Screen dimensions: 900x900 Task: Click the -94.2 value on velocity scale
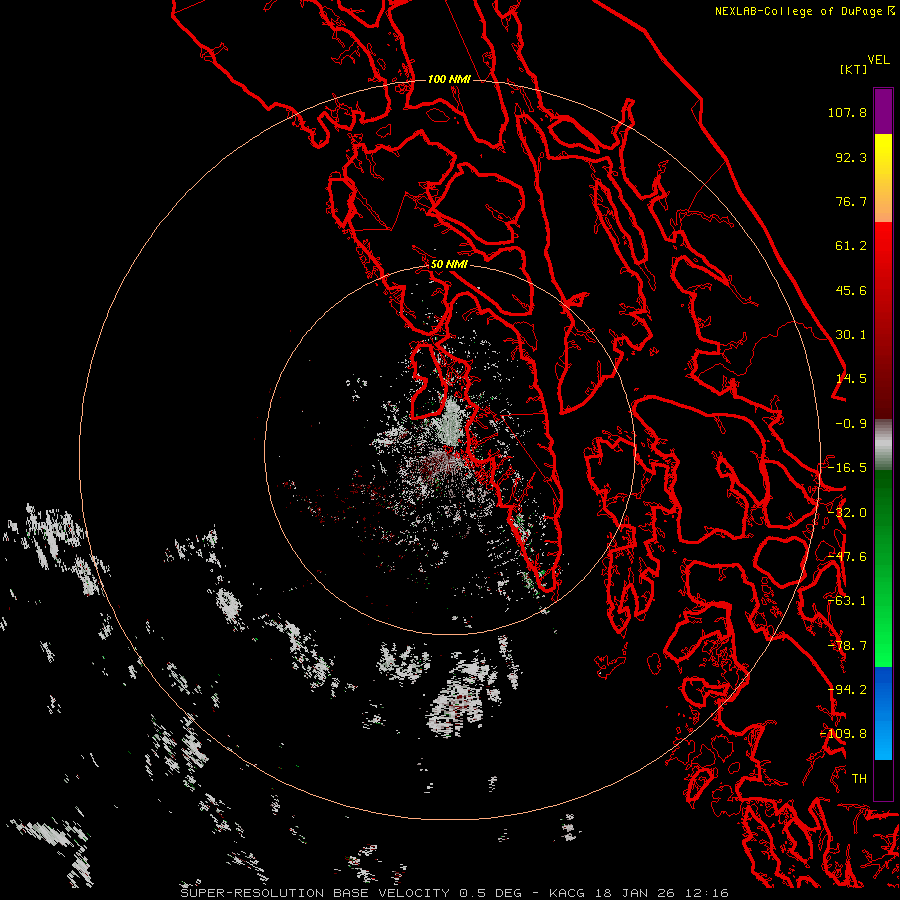pyautogui.click(x=847, y=690)
